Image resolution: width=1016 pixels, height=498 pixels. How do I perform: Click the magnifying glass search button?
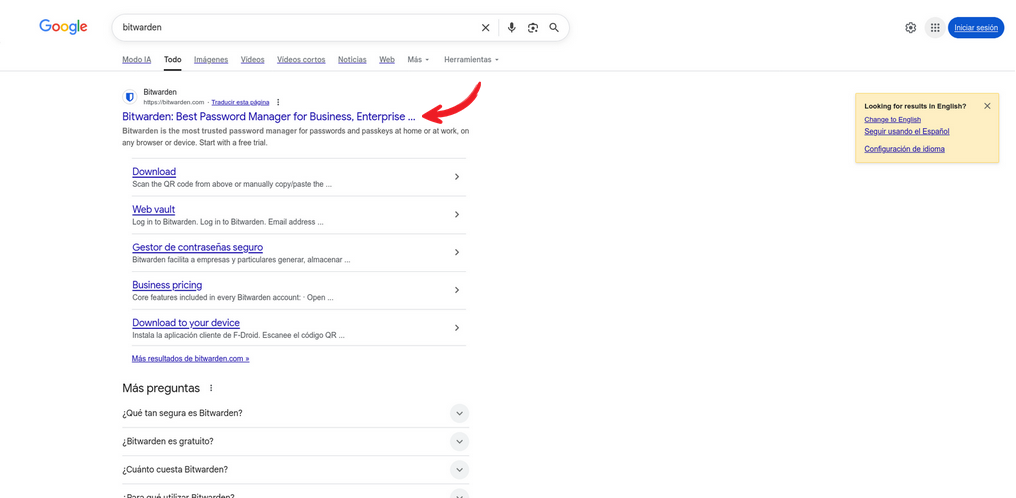point(554,28)
